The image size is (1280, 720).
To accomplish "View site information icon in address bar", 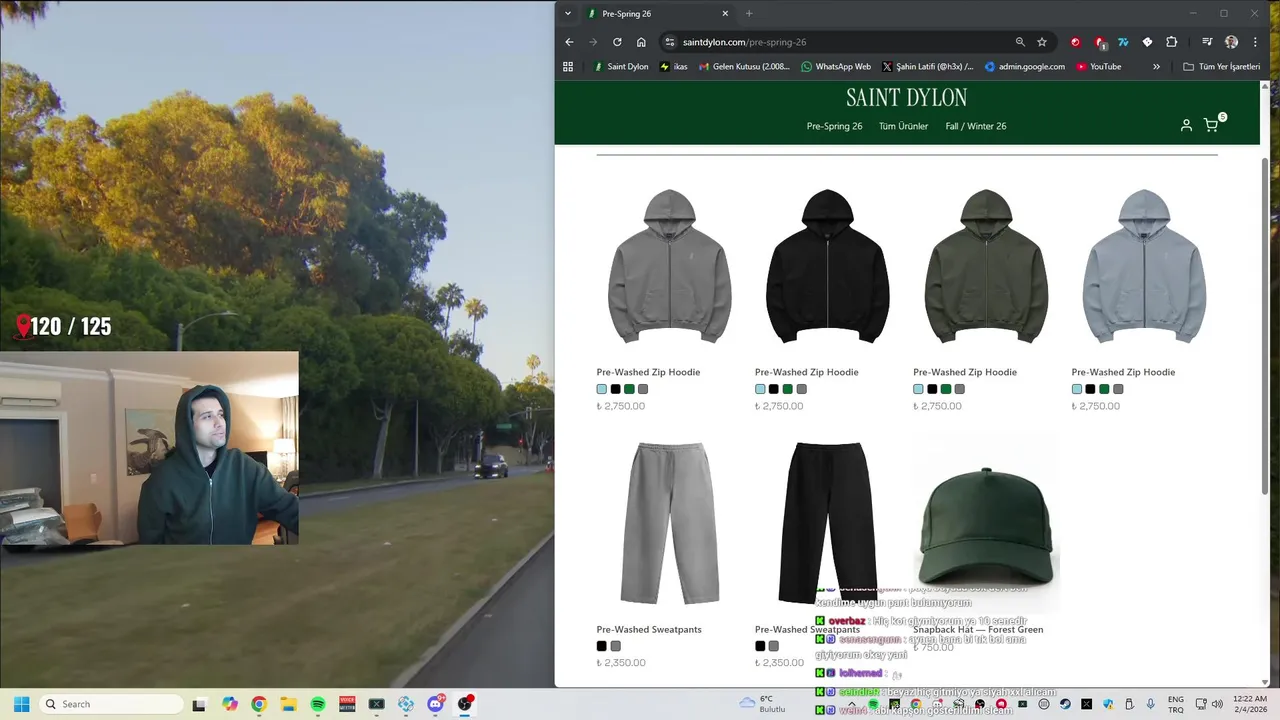I will coord(669,42).
